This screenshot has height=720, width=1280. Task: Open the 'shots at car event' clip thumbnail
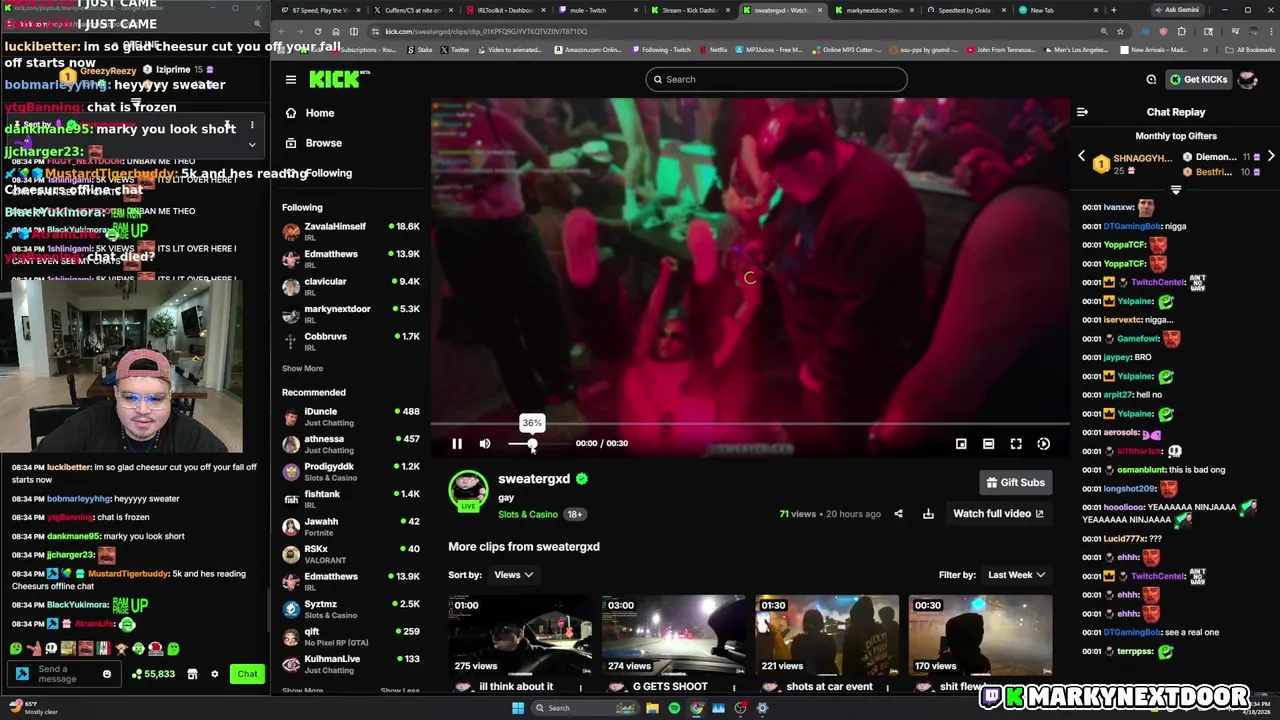[827, 636]
